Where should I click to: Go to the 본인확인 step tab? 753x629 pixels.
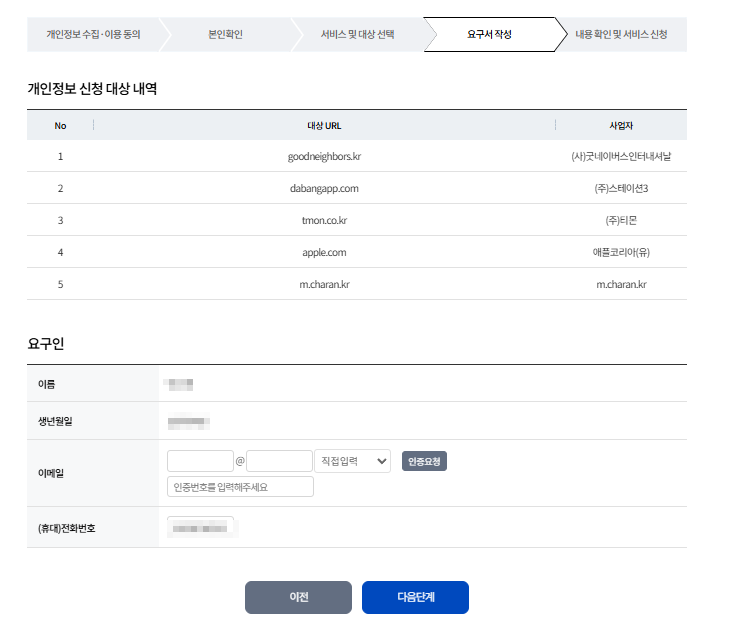(225, 34)
